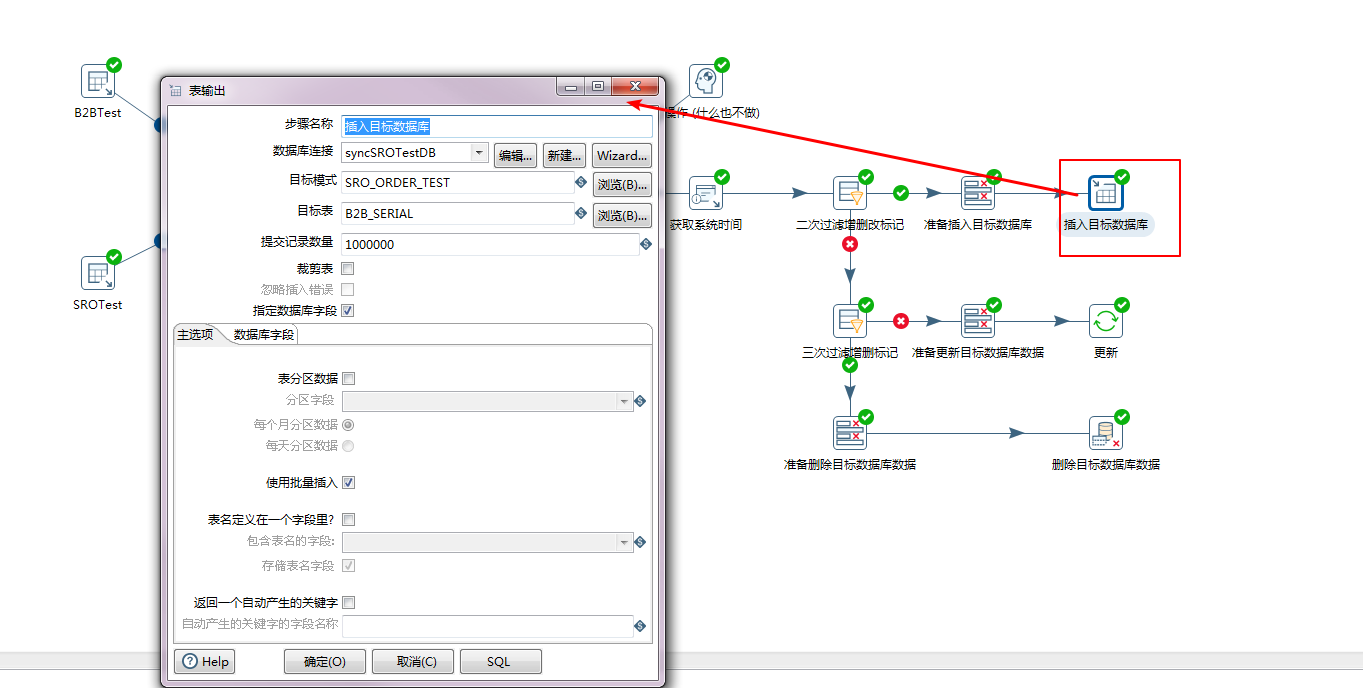Confirm with the 确定(O) button
The height and width of the screenshot is (688, 1363).
tap(324, 661)
